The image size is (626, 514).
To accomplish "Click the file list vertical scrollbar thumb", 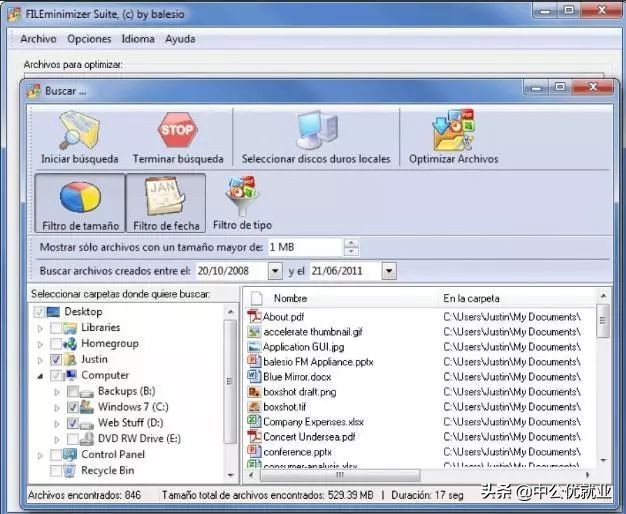I will tap(603, 321).
